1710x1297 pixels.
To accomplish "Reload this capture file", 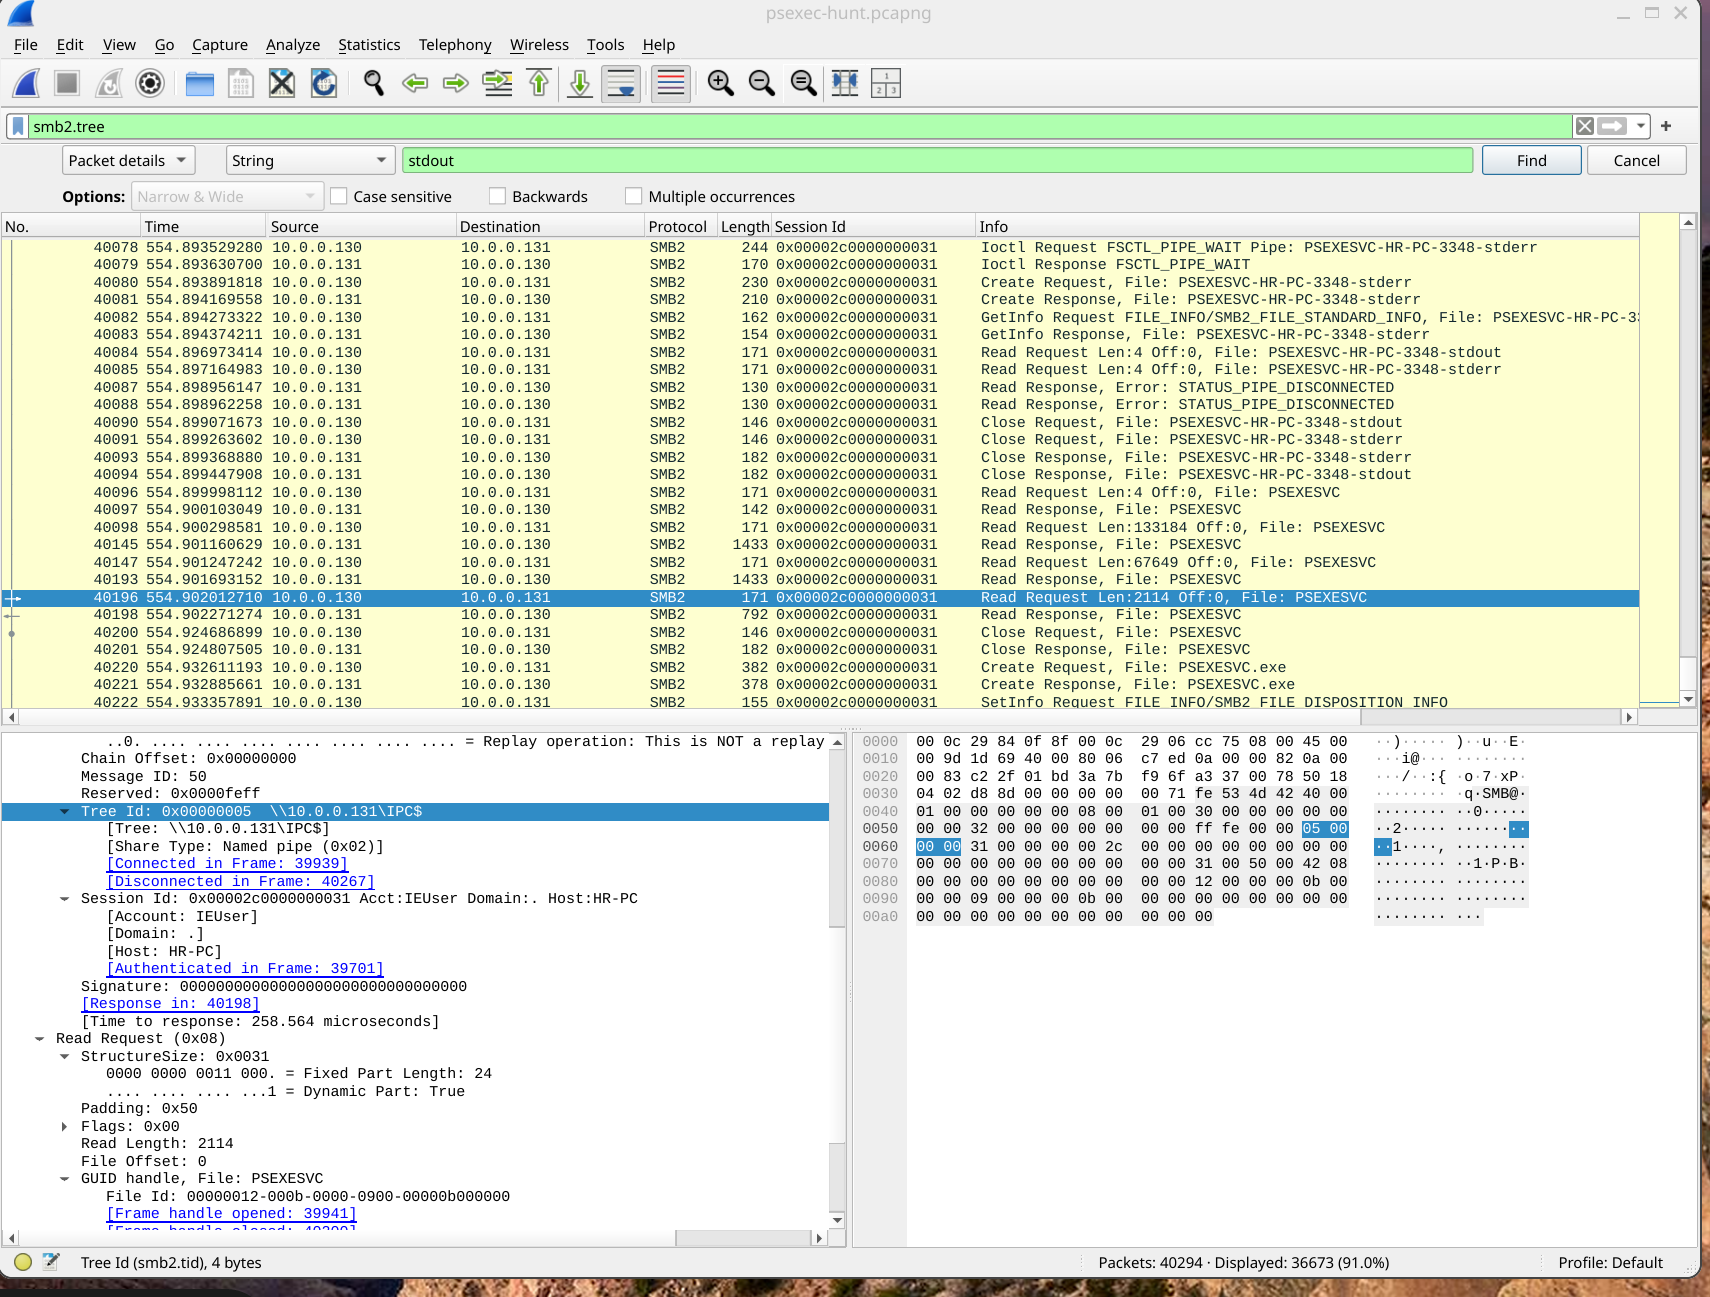I will click(323, 83).
